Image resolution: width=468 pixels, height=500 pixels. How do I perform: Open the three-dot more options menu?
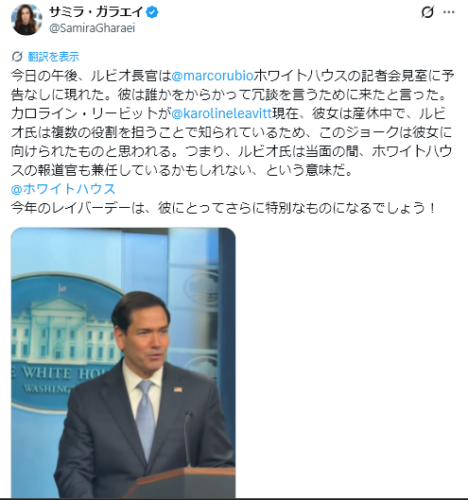pyautogui.click(x=449, y=12)
